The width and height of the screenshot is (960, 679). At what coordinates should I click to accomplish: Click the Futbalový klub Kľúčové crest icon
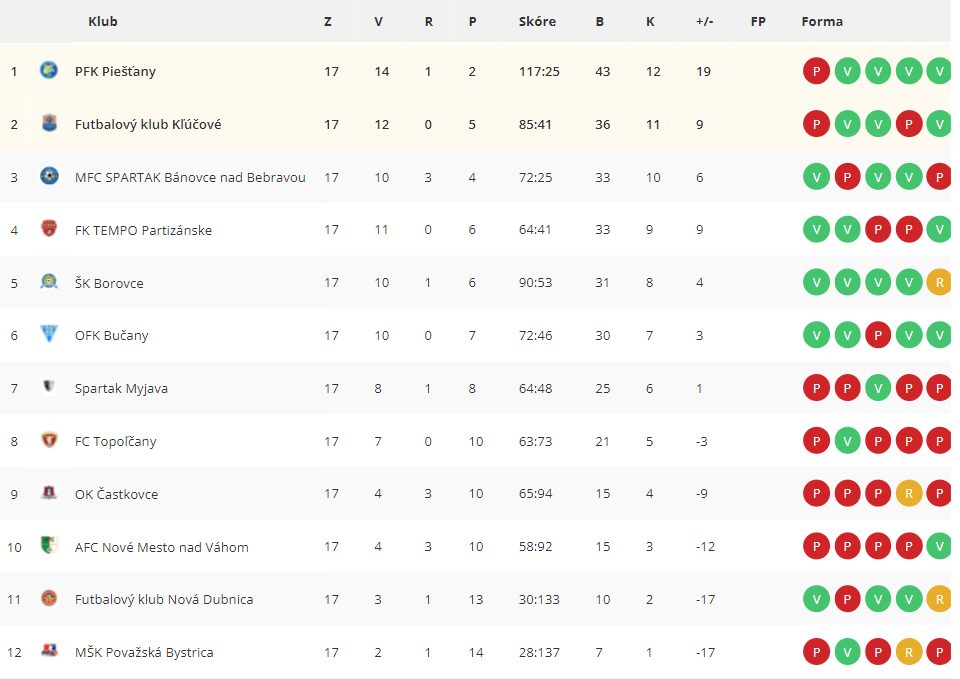pos(49,123)
